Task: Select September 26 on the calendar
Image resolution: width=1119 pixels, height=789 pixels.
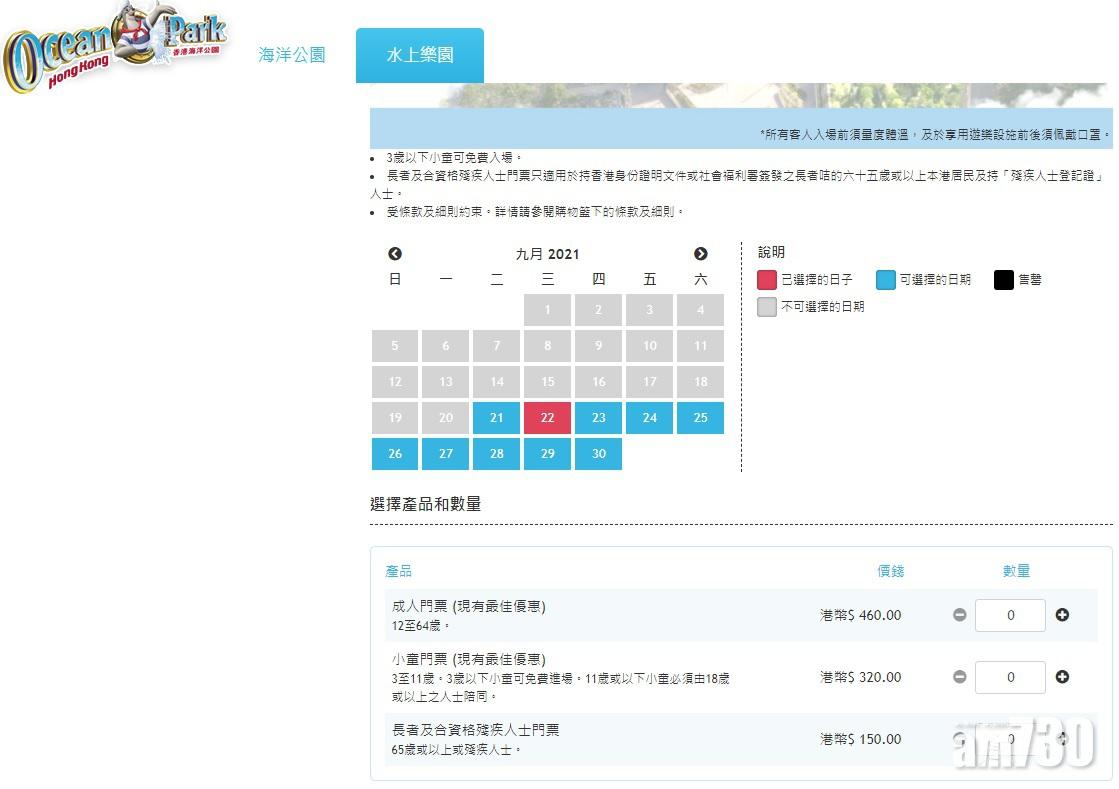Action: [394, 454]
